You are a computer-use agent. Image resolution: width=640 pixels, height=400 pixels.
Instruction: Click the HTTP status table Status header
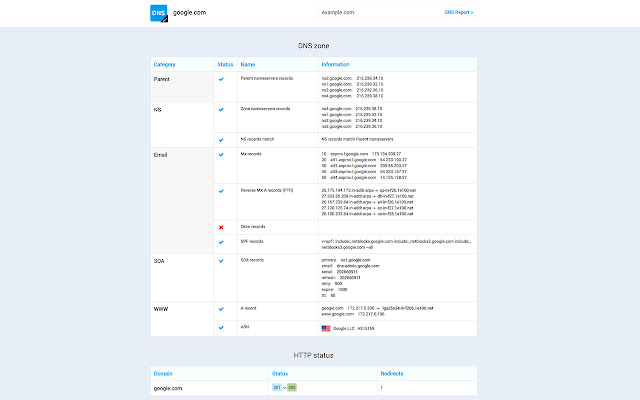point(280,373)
